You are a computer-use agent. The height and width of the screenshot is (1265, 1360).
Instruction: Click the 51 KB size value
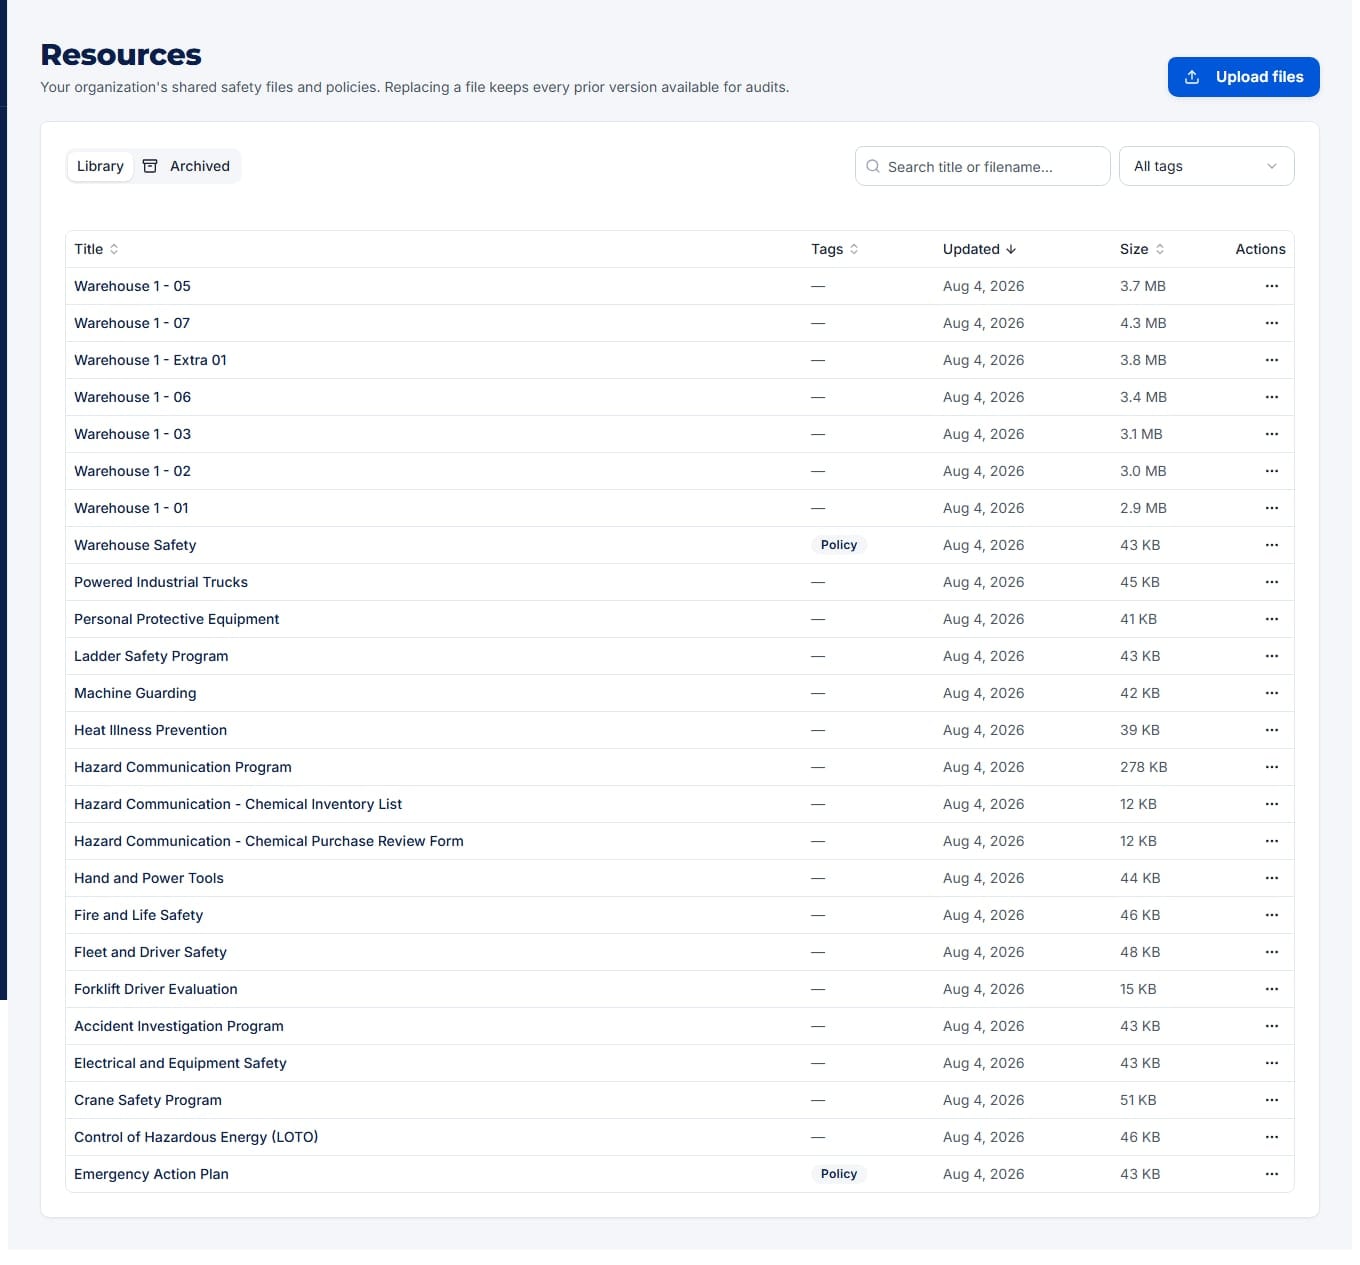click(1138, 1100)
